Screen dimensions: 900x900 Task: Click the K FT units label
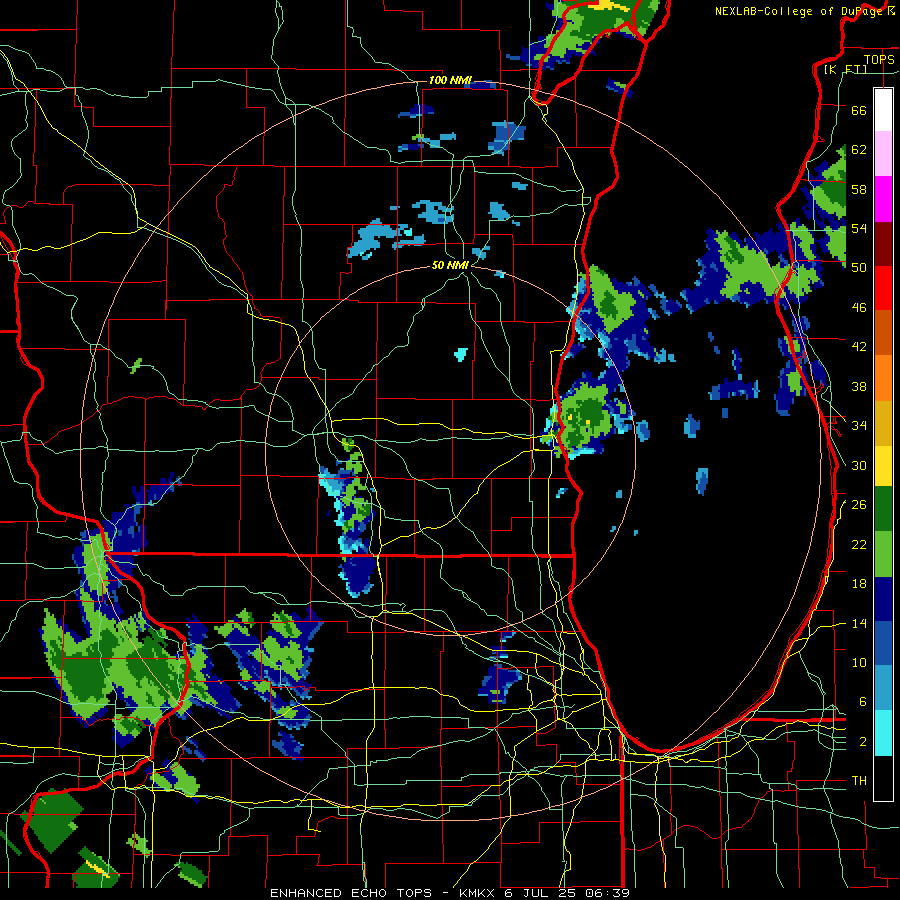click(845, 69)
